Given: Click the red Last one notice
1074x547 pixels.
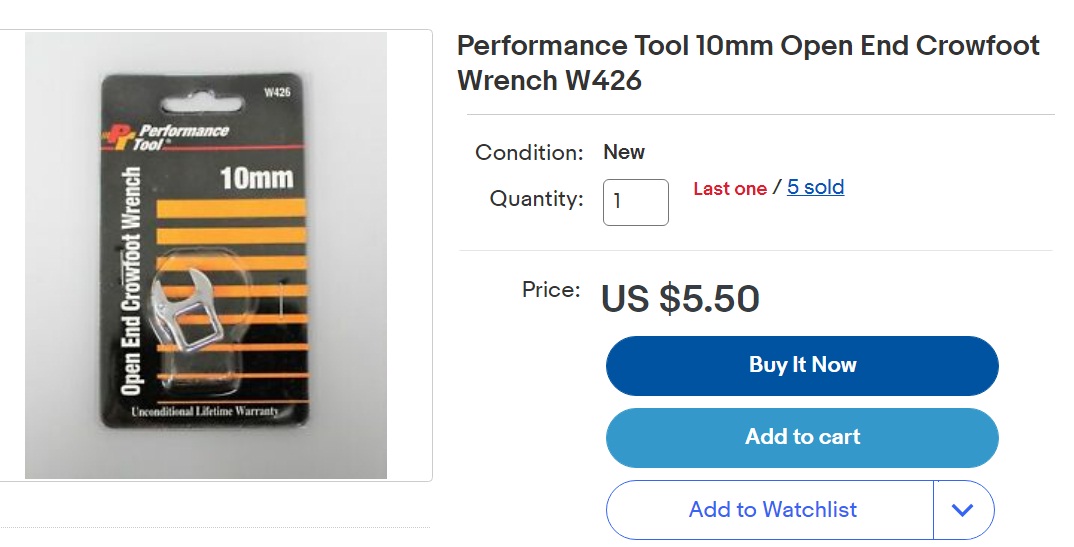Looking at the screenshot, I should (x=730, y=188).
